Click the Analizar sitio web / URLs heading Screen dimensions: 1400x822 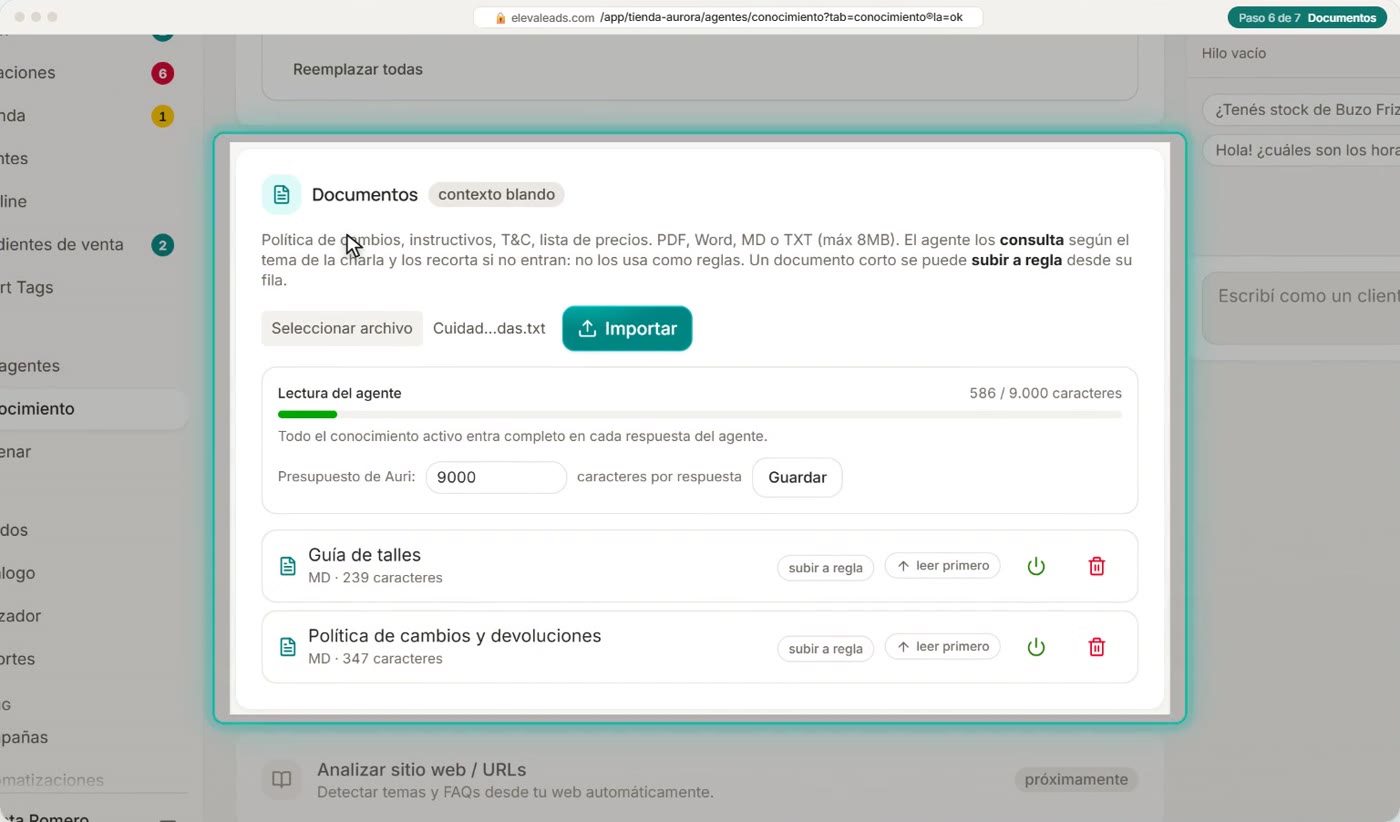click(x=421, y=770)
